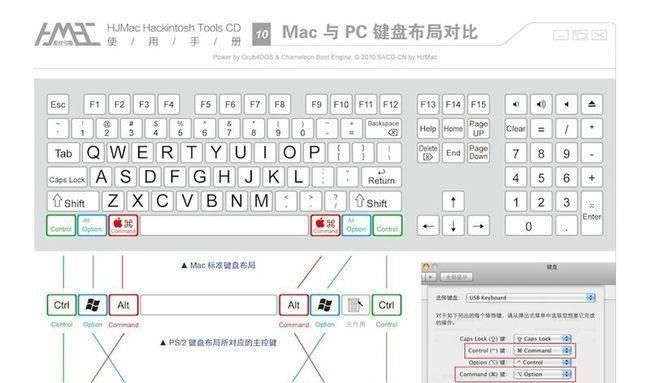The image size is (650, 383).
Task: Click the numpad Enter key
Action: tap(592, 213)
